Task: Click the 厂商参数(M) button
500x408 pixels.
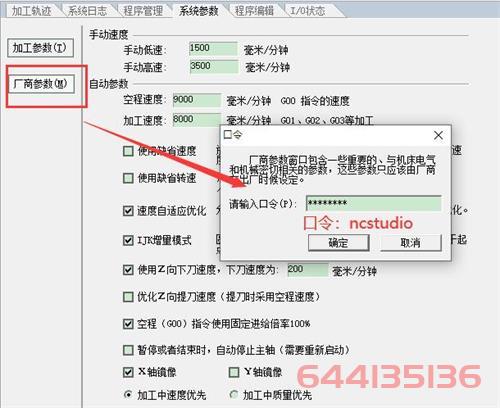Action: coord(41,84)
